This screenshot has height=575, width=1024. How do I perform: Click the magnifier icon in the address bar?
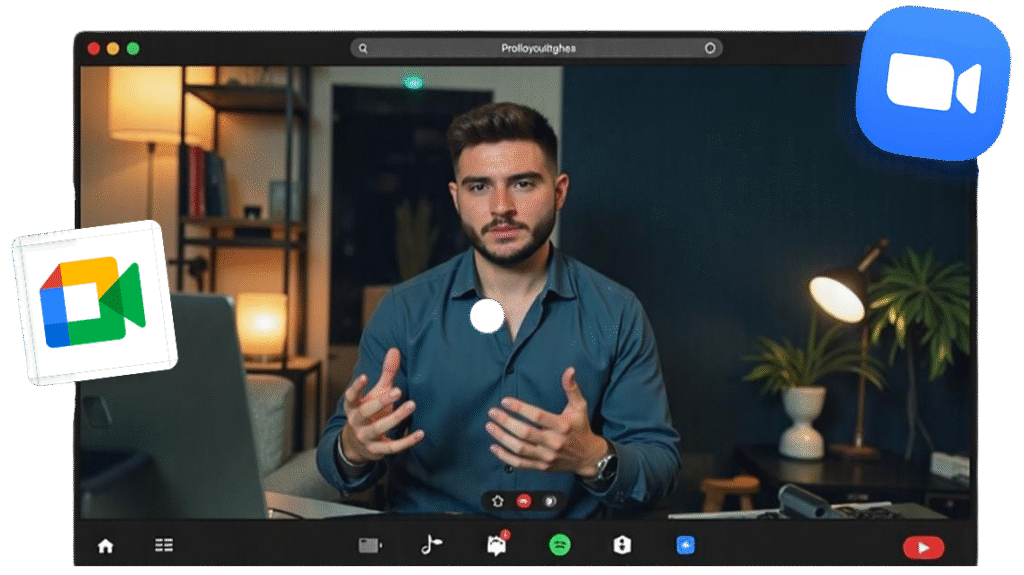click(363, 48)
